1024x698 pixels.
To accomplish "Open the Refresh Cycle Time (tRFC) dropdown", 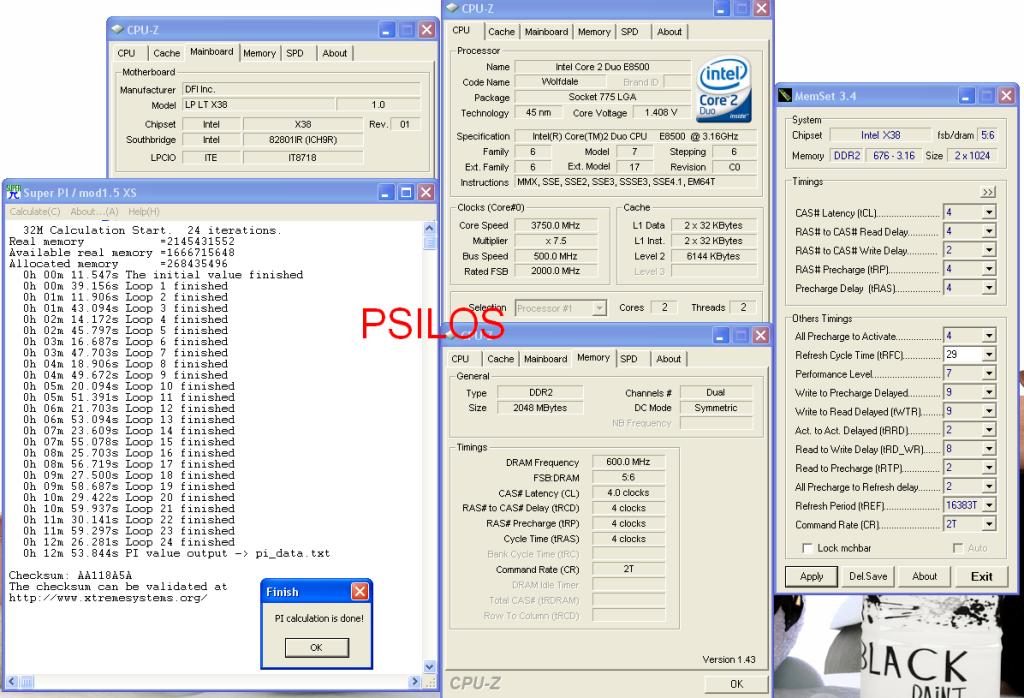I will (x=989, y=355).
